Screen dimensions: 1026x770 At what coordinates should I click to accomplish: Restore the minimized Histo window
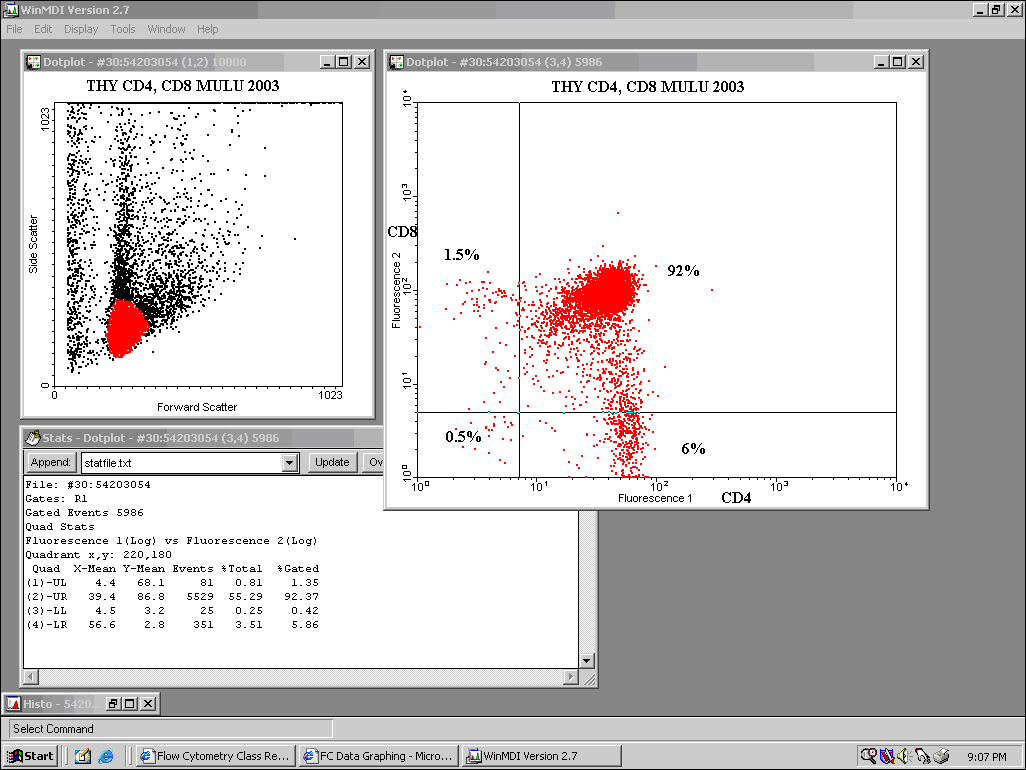(x=113, y=704)
